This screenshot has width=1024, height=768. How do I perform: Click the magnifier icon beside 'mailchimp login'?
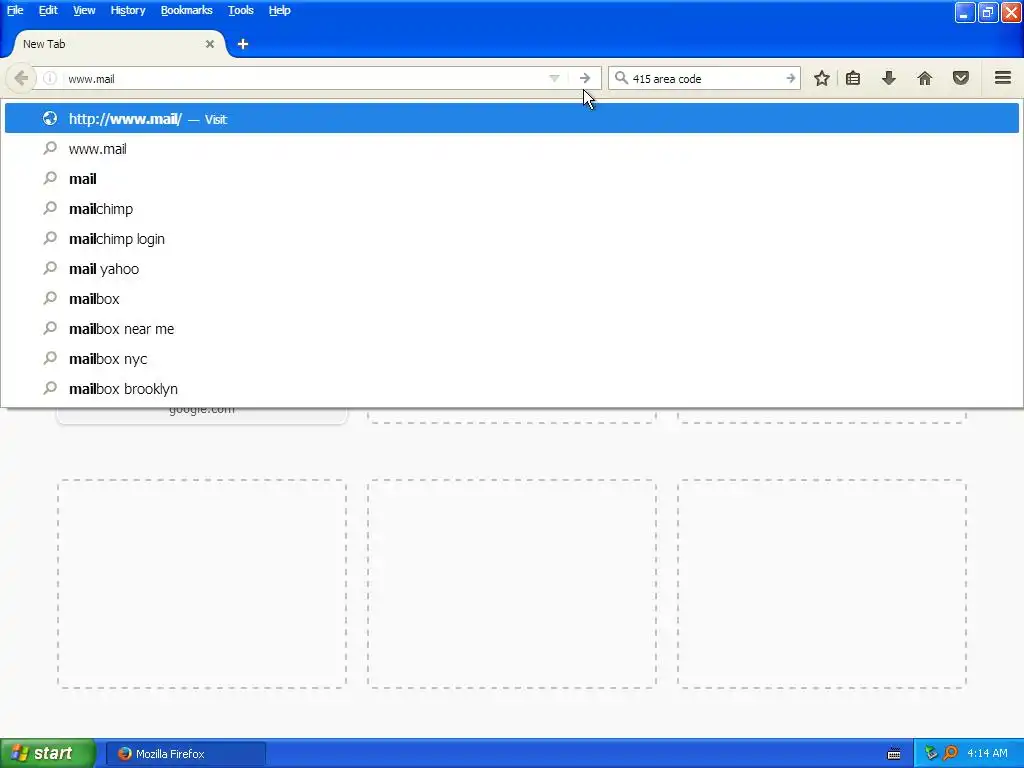click(x=50, y=238)
